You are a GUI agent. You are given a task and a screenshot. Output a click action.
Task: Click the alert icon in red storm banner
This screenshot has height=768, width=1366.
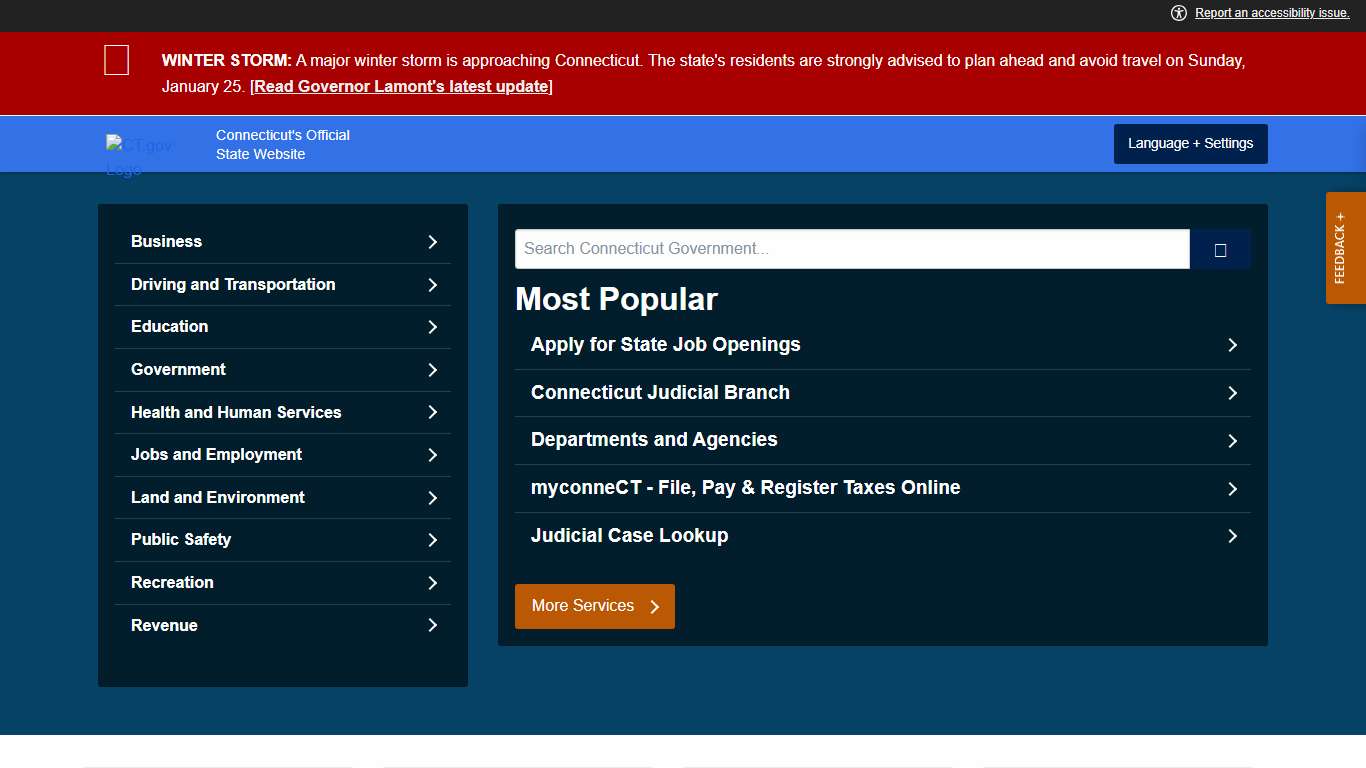pos(117,60)
